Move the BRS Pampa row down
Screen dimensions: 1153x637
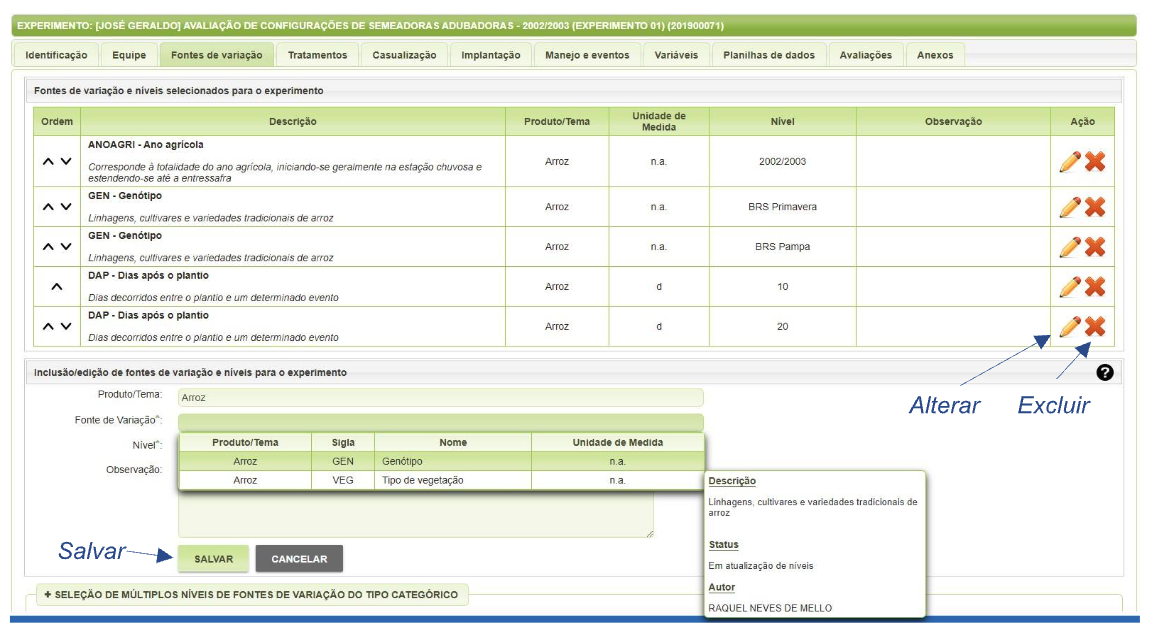[66, 246]
